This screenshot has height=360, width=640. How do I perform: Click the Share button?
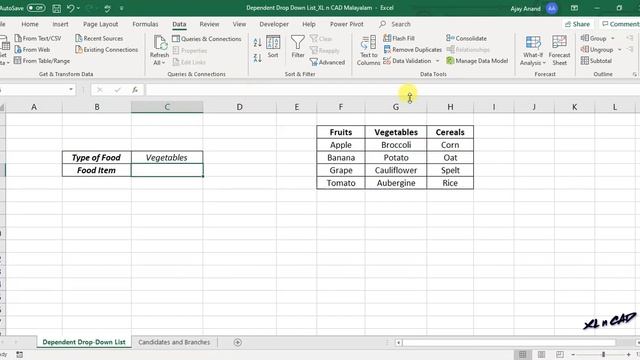click(x=578, y=24)
